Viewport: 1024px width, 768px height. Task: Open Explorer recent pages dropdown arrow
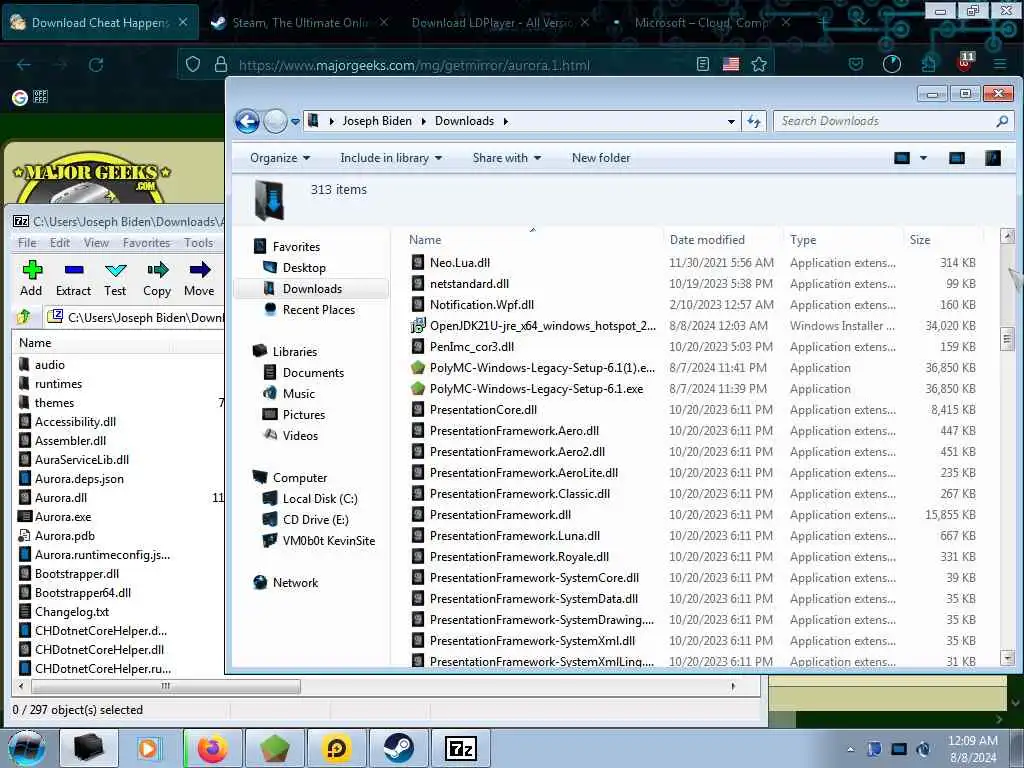[x=295, y=121]
